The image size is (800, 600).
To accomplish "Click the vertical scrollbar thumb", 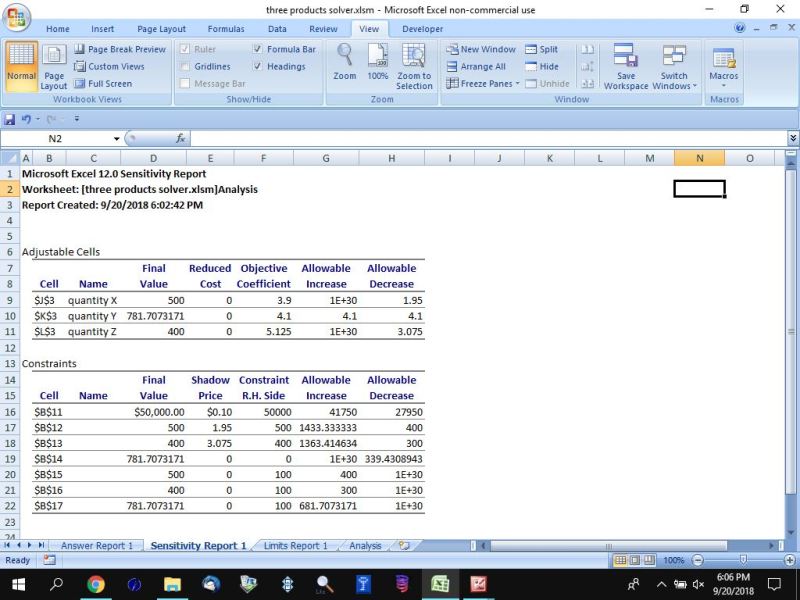I will (x=790, y=332).
